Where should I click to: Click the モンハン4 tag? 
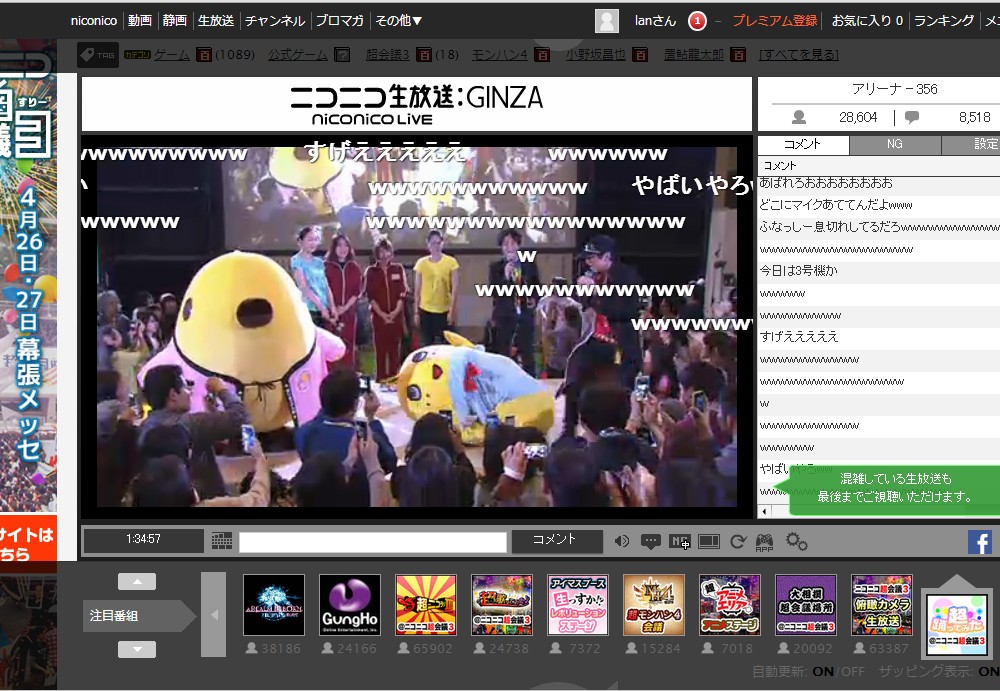tap(499, 55)
